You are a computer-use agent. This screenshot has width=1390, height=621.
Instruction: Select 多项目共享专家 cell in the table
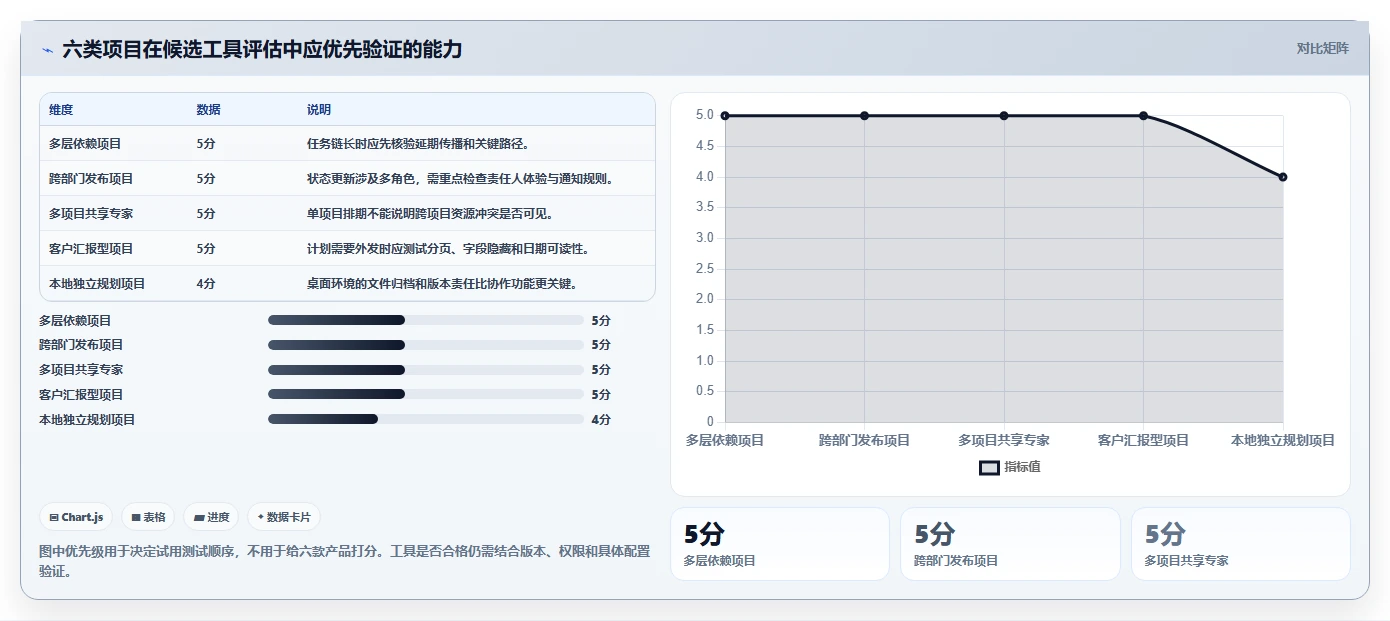click(x=91, y=214)
